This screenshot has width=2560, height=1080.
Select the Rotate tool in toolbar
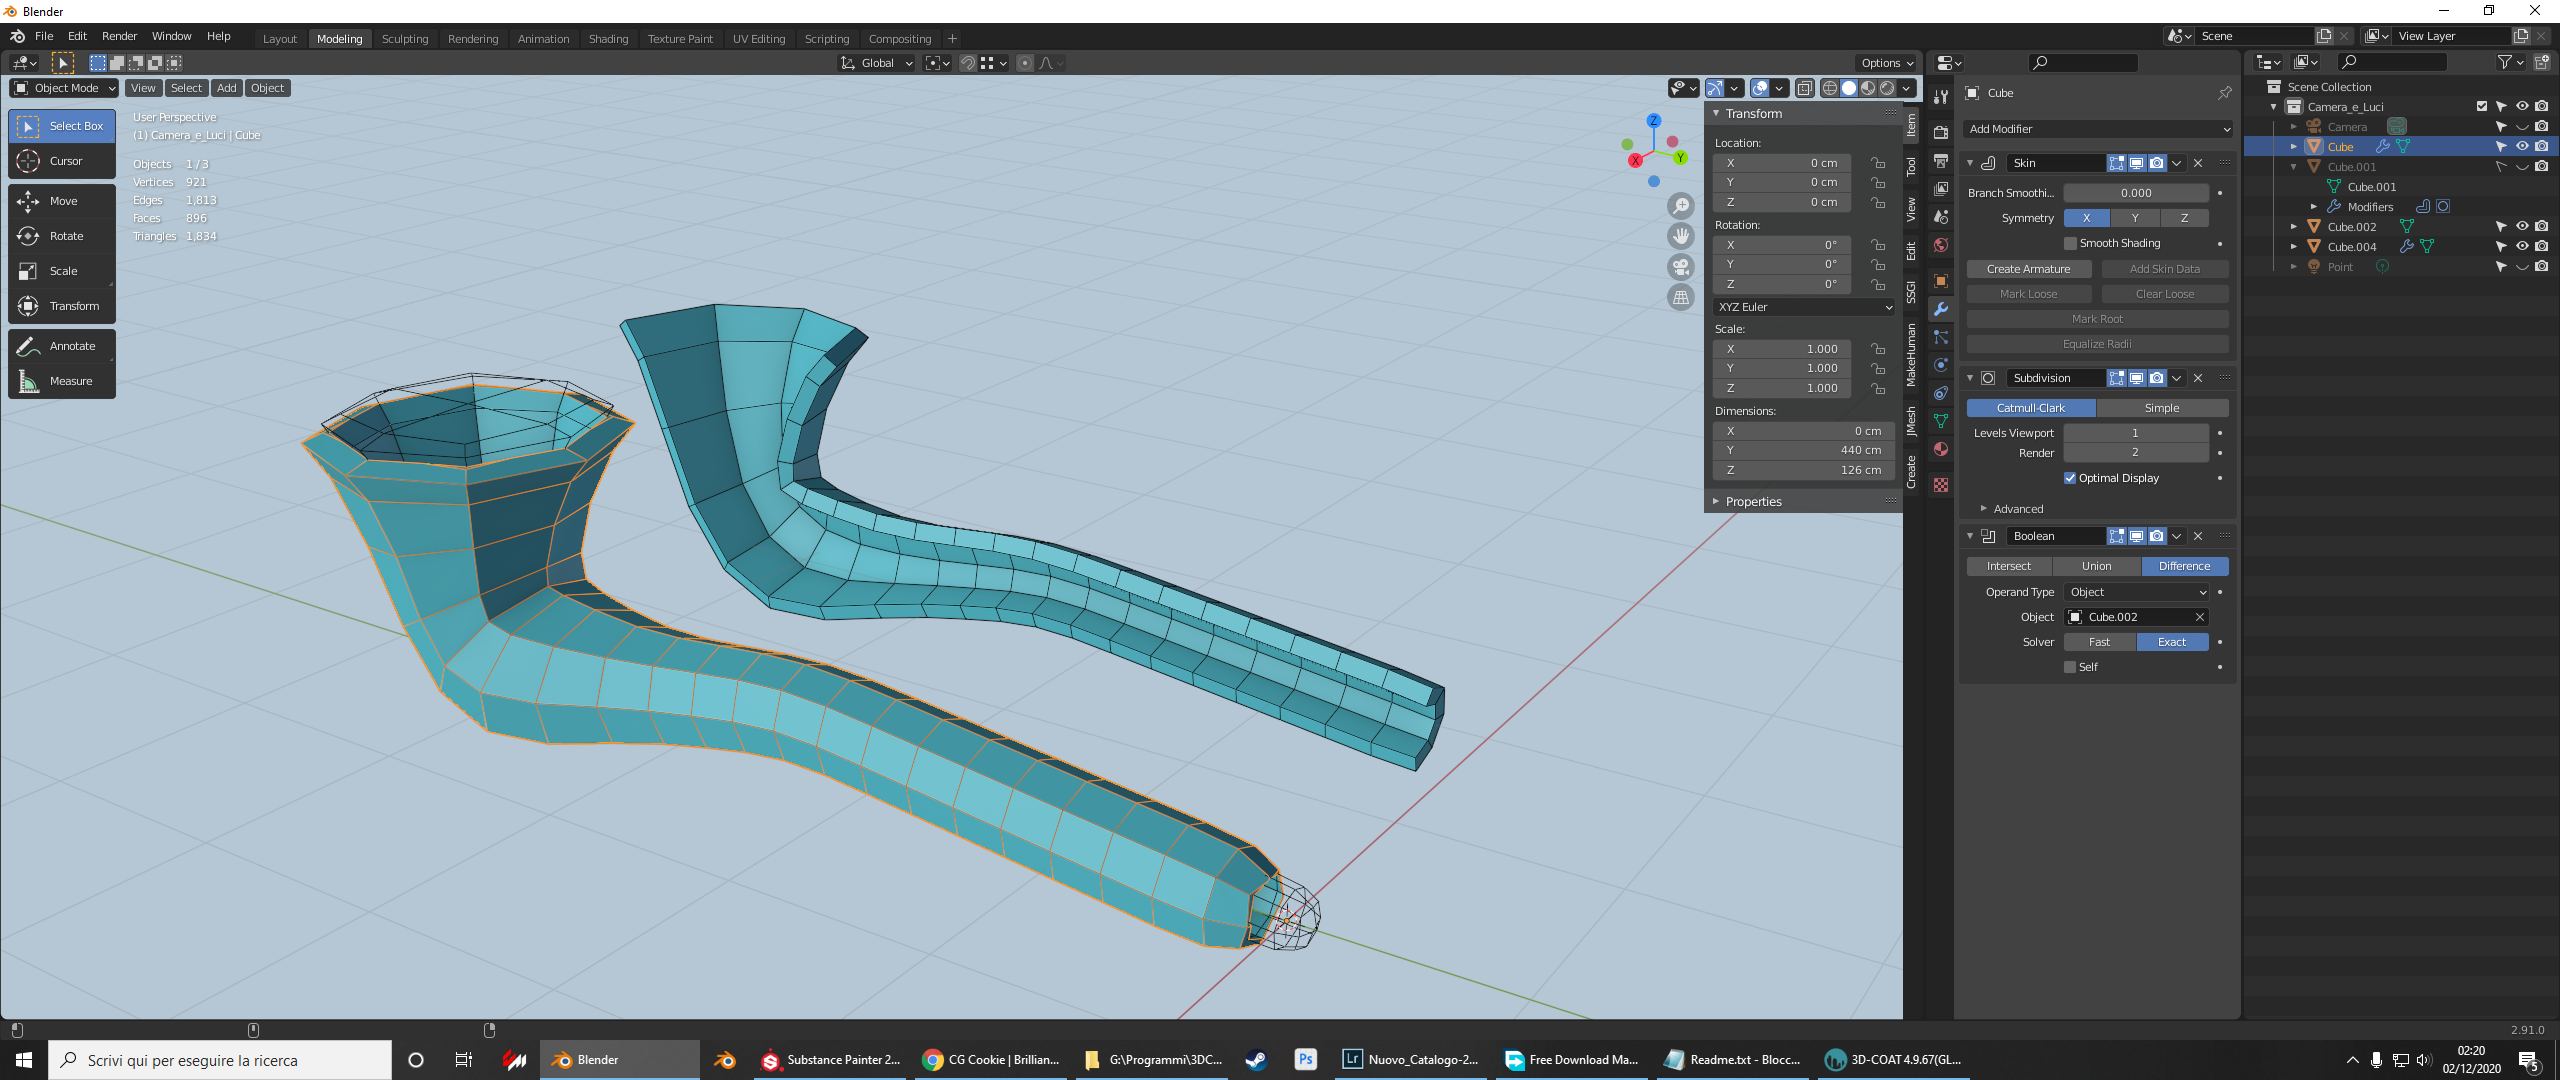click(x=62, y=236)
